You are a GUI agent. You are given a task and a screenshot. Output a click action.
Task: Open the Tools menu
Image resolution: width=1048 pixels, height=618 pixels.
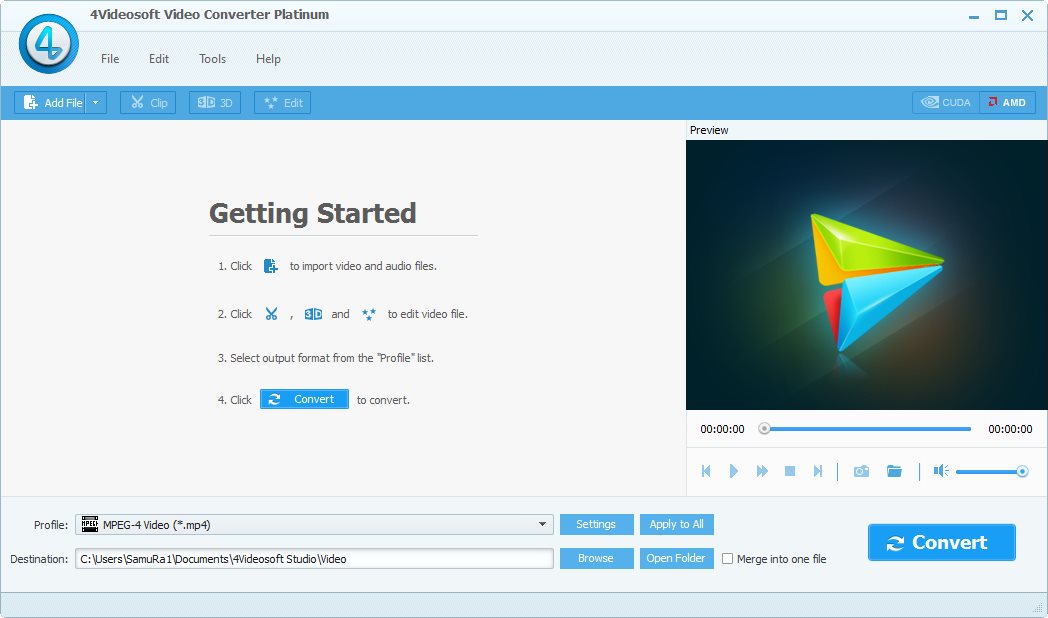(213, 59)
